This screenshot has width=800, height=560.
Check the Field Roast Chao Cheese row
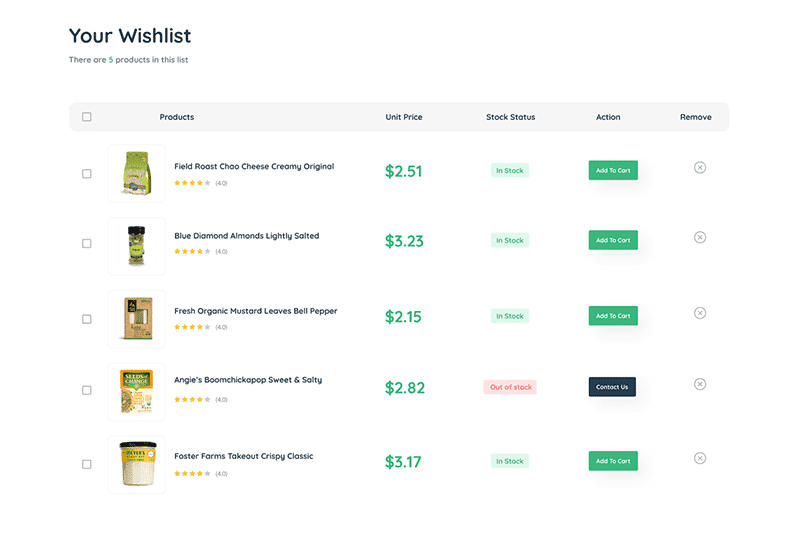click(x=87, y=174)
